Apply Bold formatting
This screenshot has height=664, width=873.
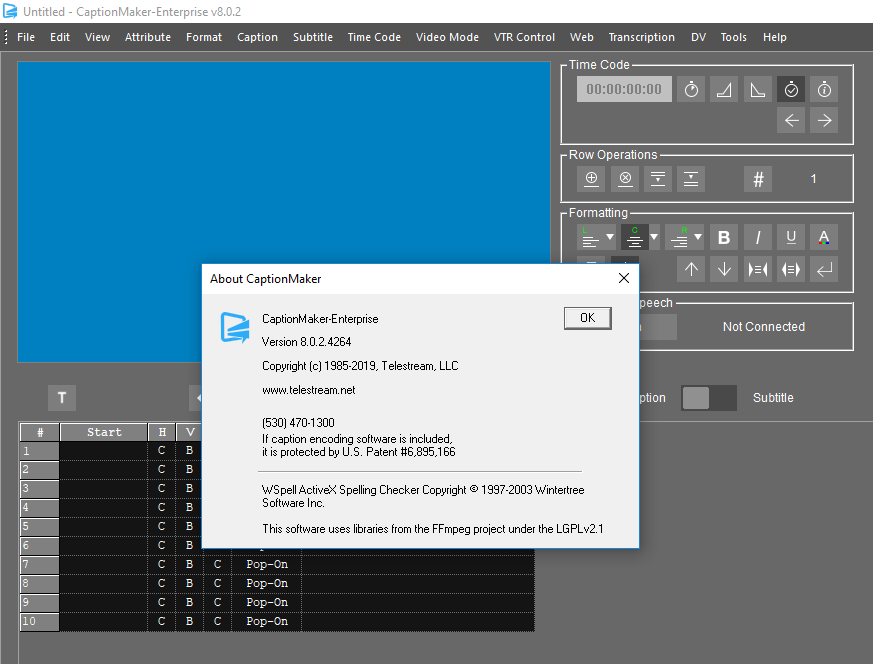pyautogui.click(x=723, y=237)
